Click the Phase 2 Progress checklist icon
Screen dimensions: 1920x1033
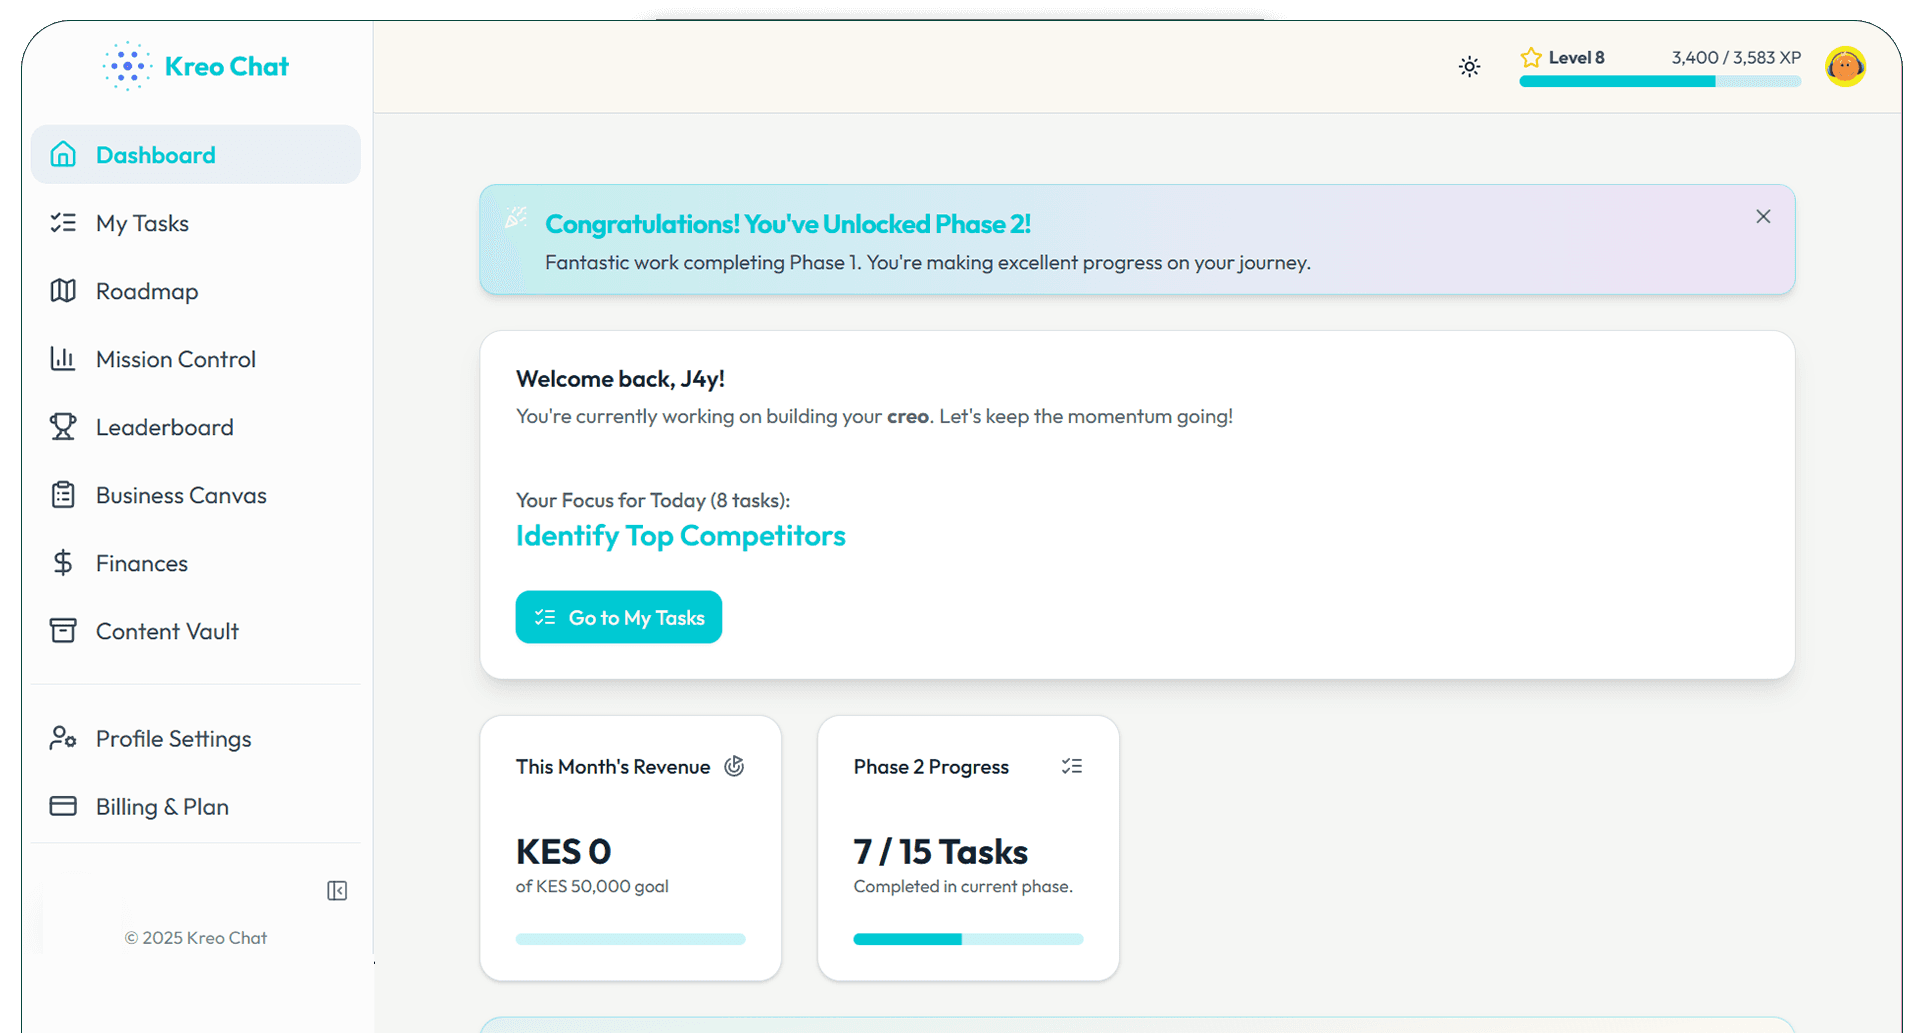1071,767
